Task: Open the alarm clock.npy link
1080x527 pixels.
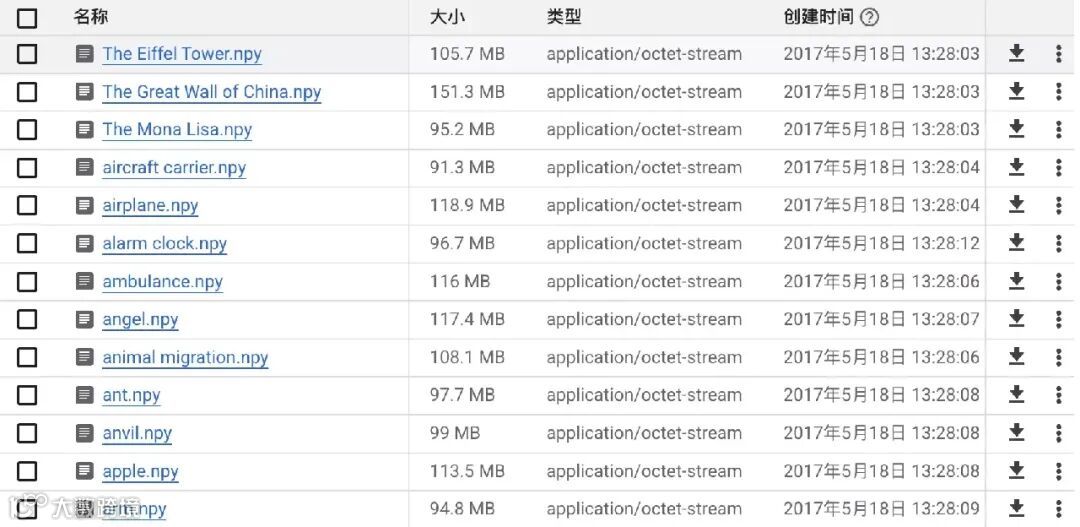Action: tap(164, 244)
